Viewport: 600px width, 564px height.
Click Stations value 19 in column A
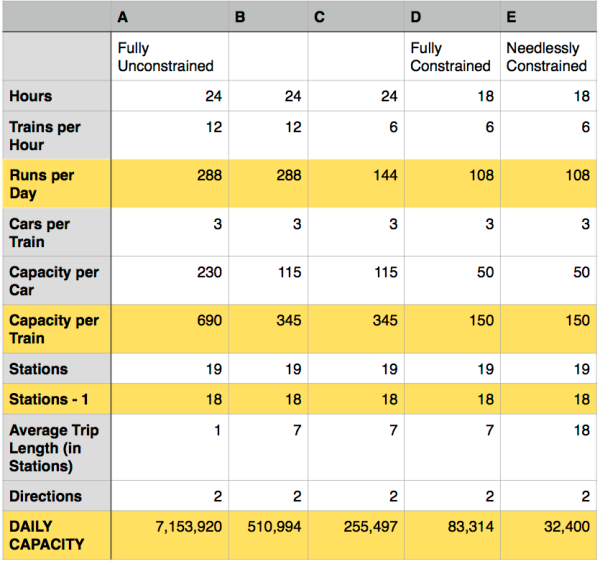click(x=214, y=369)
